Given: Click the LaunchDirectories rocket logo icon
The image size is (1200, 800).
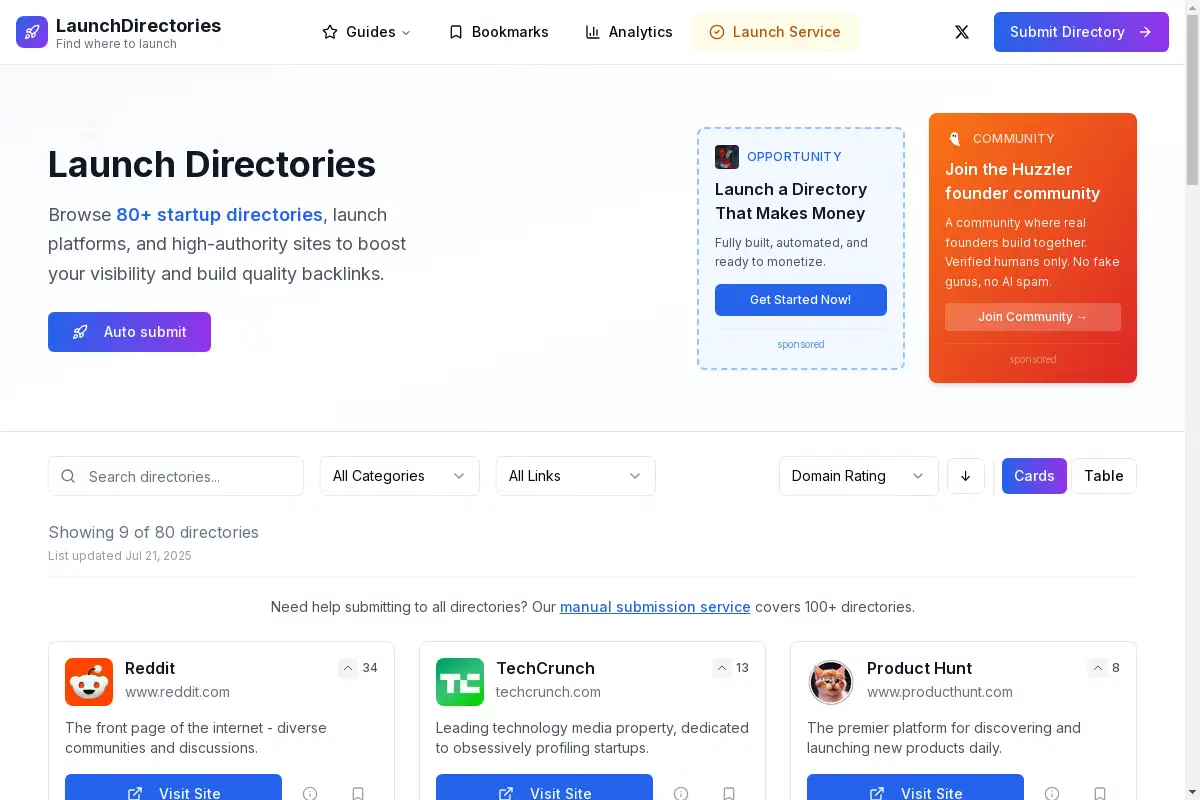Looking at the screenshot, I should [x=32, y=32].
